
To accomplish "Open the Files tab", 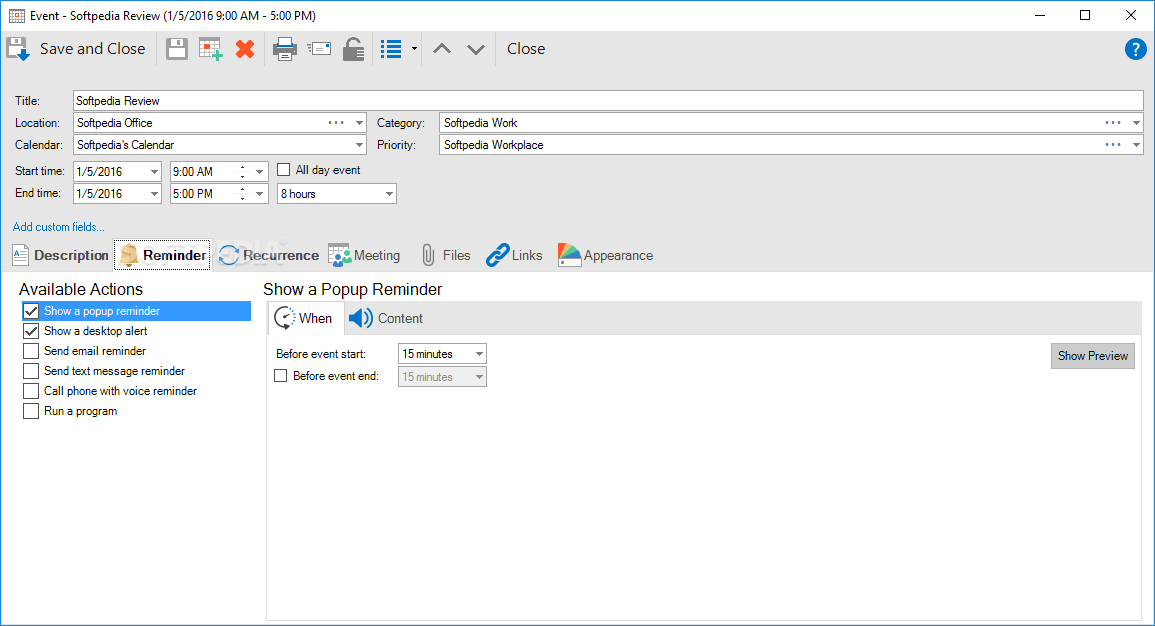I will click(x=446, y=256).
